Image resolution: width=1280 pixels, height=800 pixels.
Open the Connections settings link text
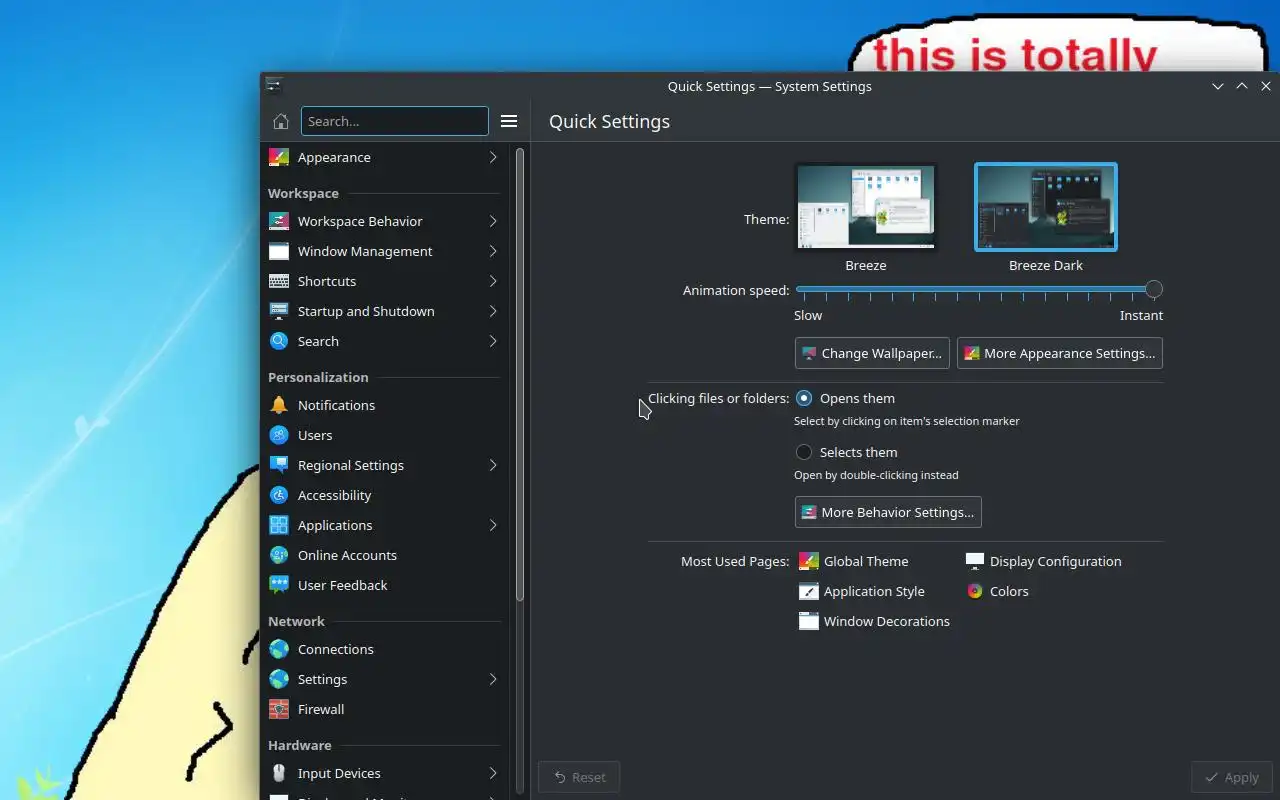(336, 649)
